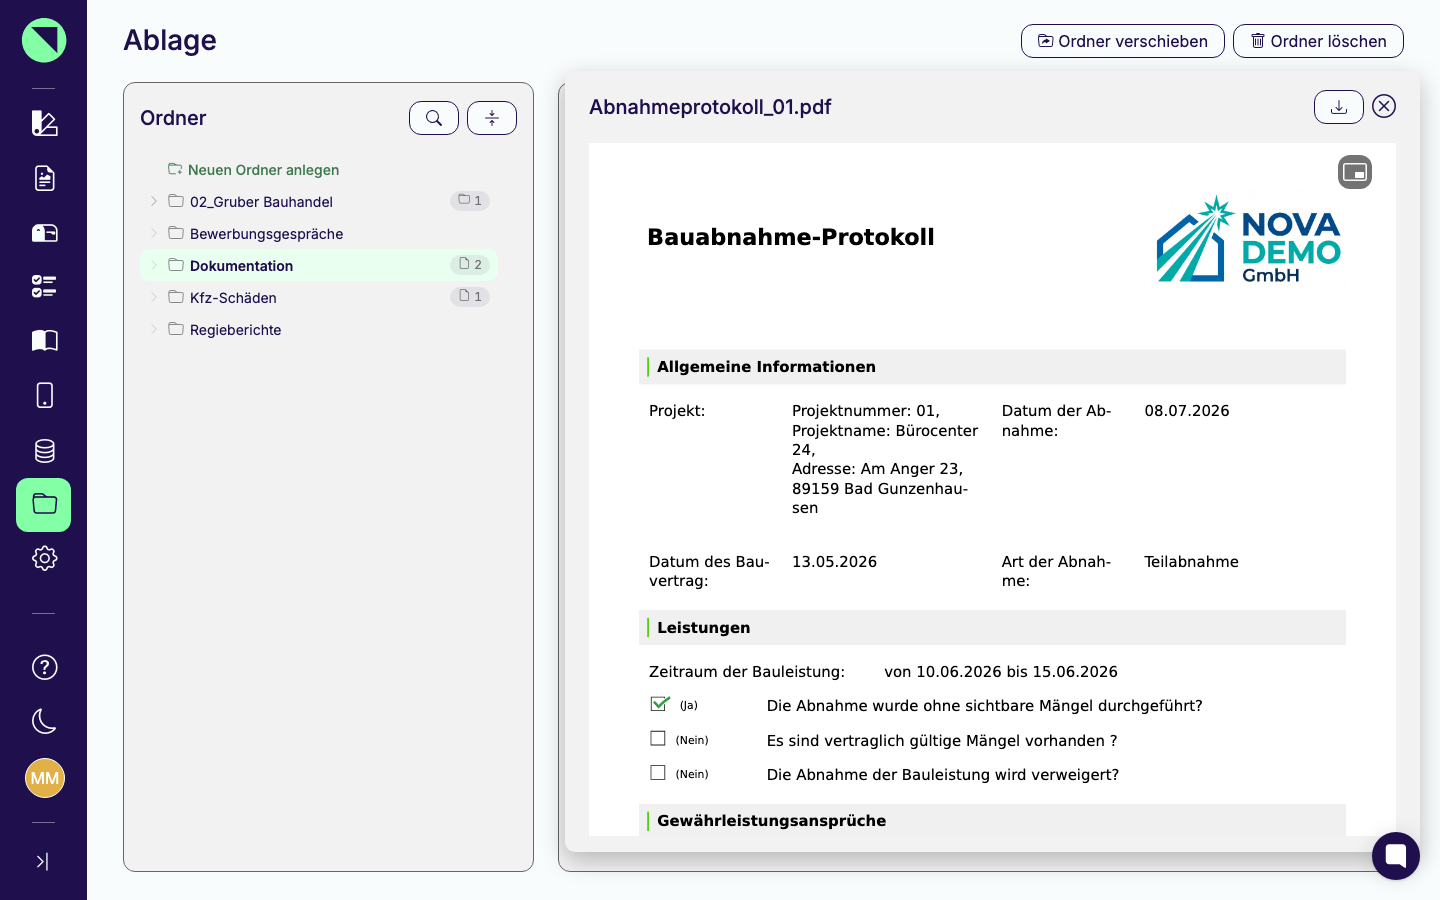Expand the Regieberichte folder
Viewport: 1440px width, 900px height.
click(154, 329)
